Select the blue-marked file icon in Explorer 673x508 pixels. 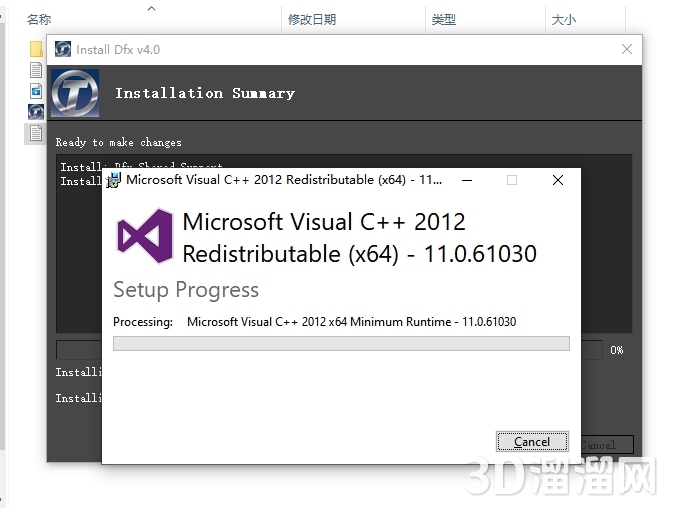(x=36, y=91)
